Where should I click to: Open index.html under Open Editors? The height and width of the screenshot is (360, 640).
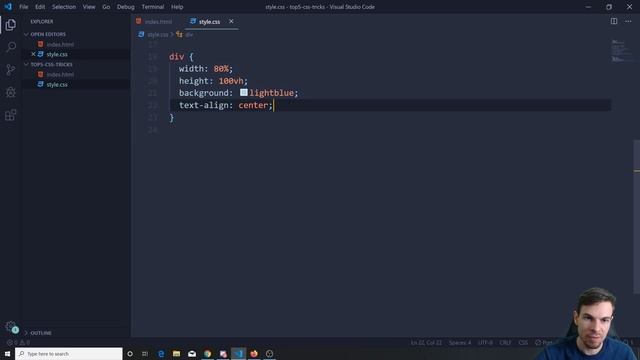60,44
